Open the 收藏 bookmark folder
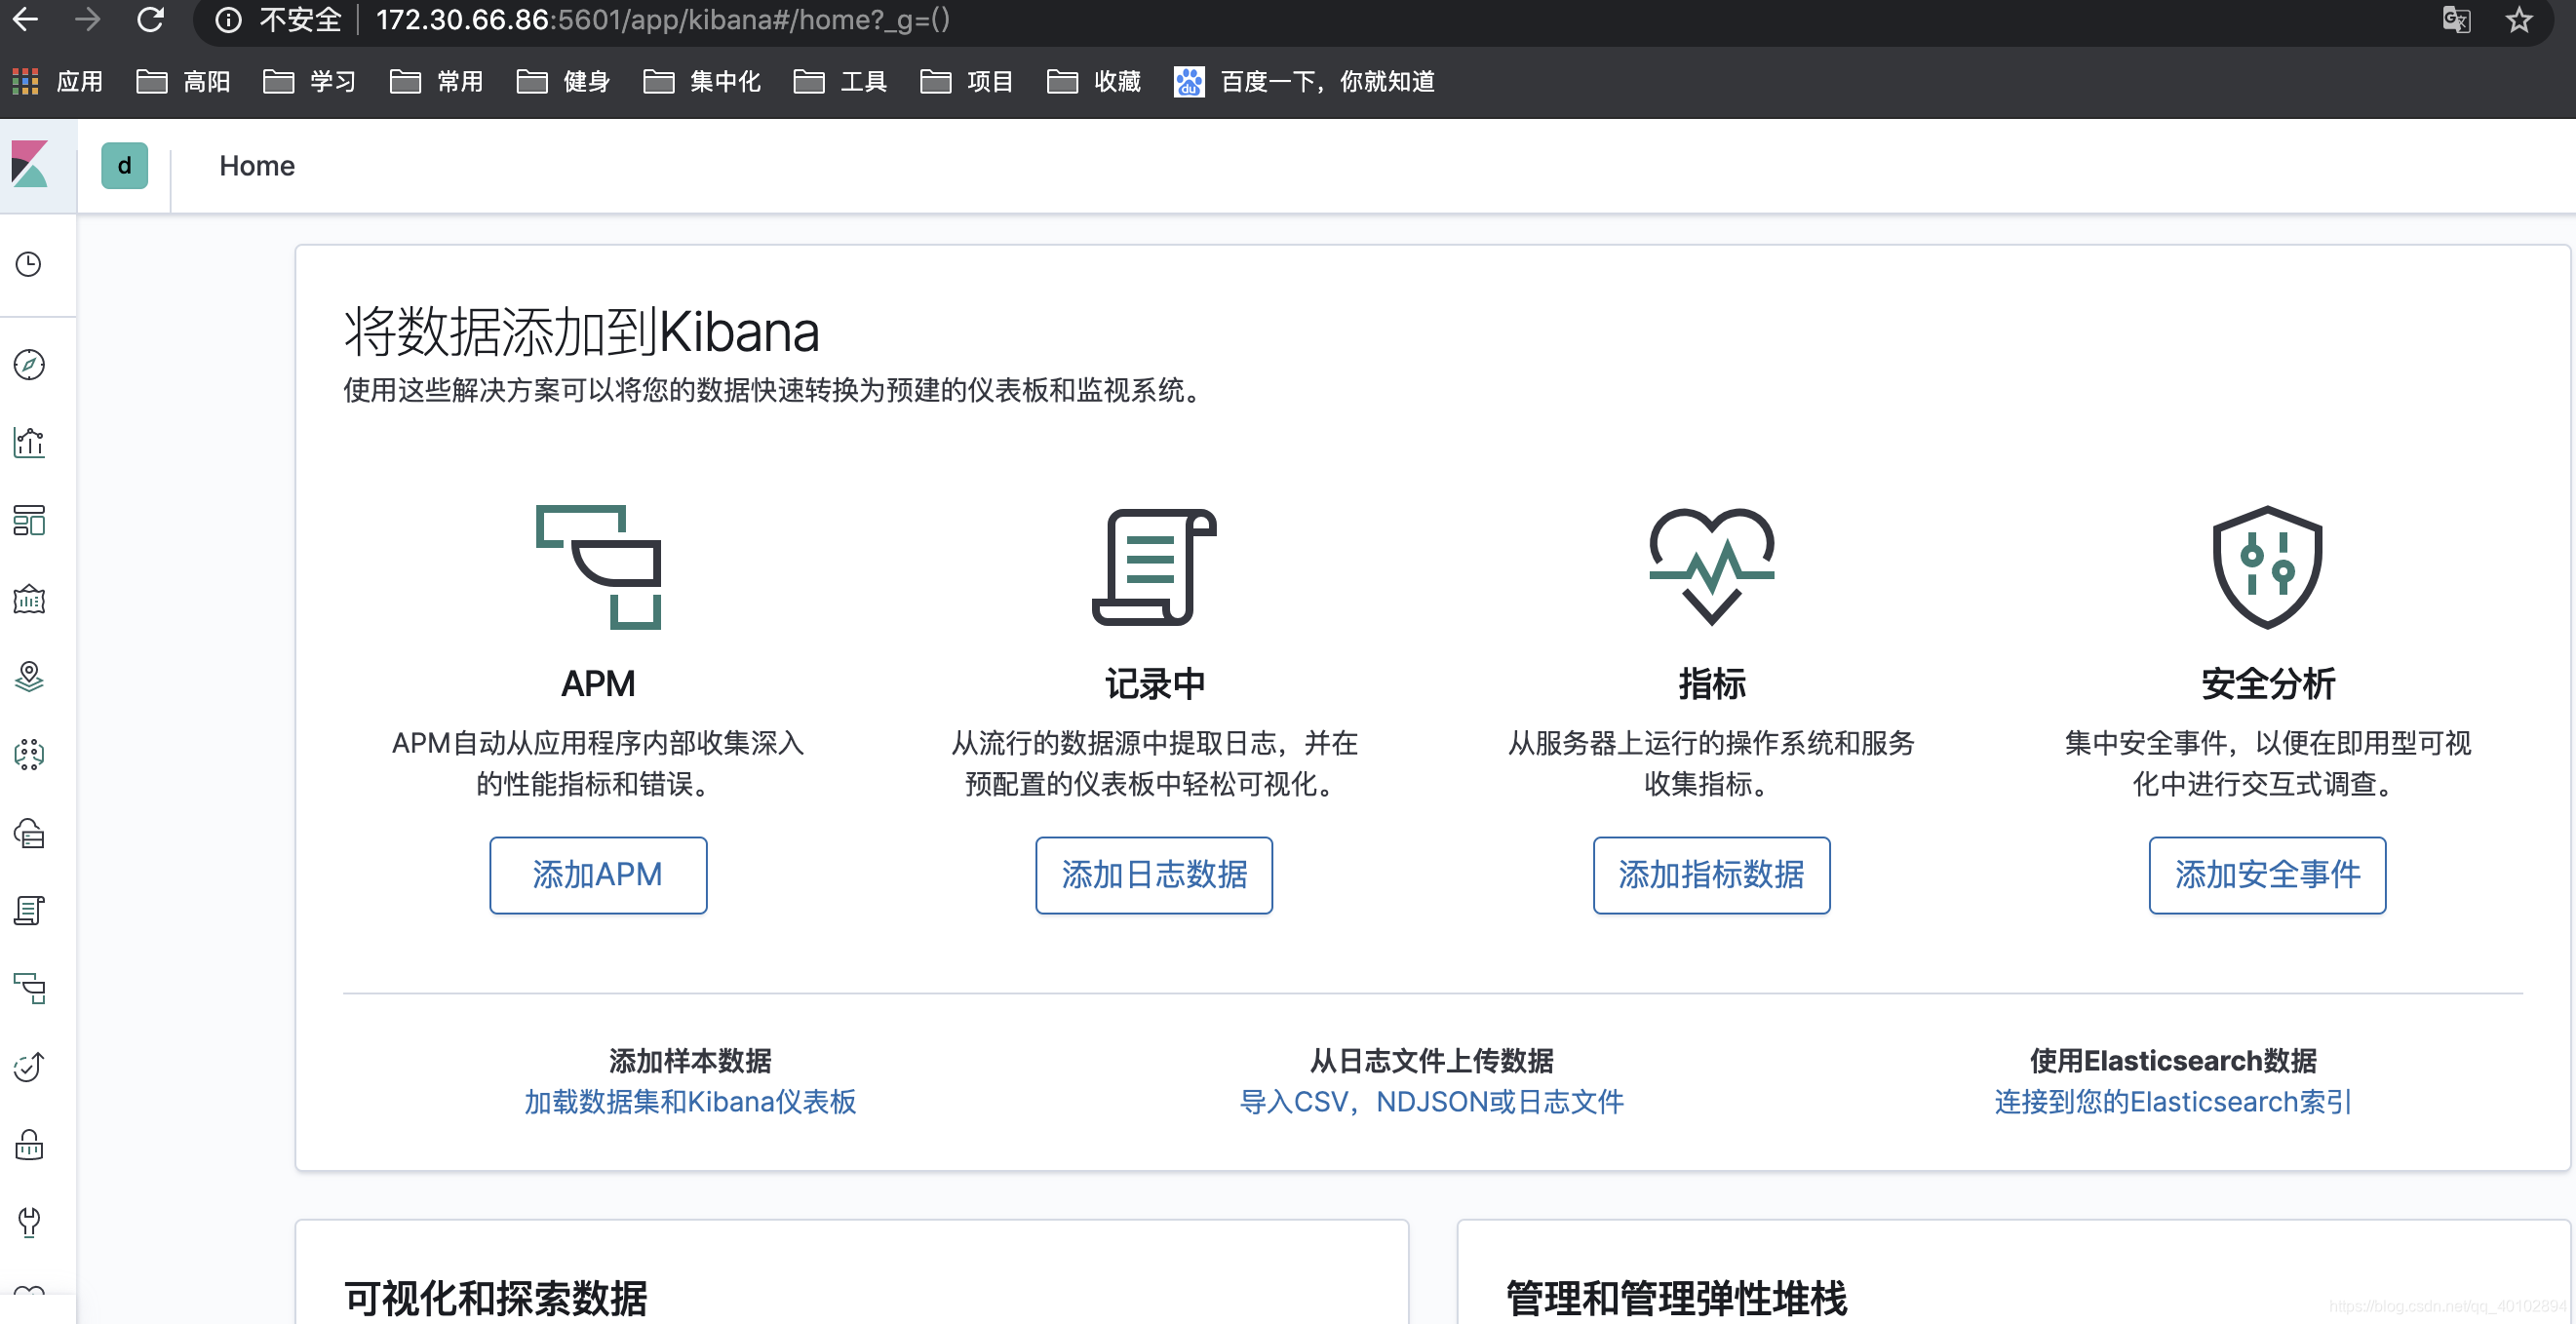 pyautogui.click(x=1094, y=81)
